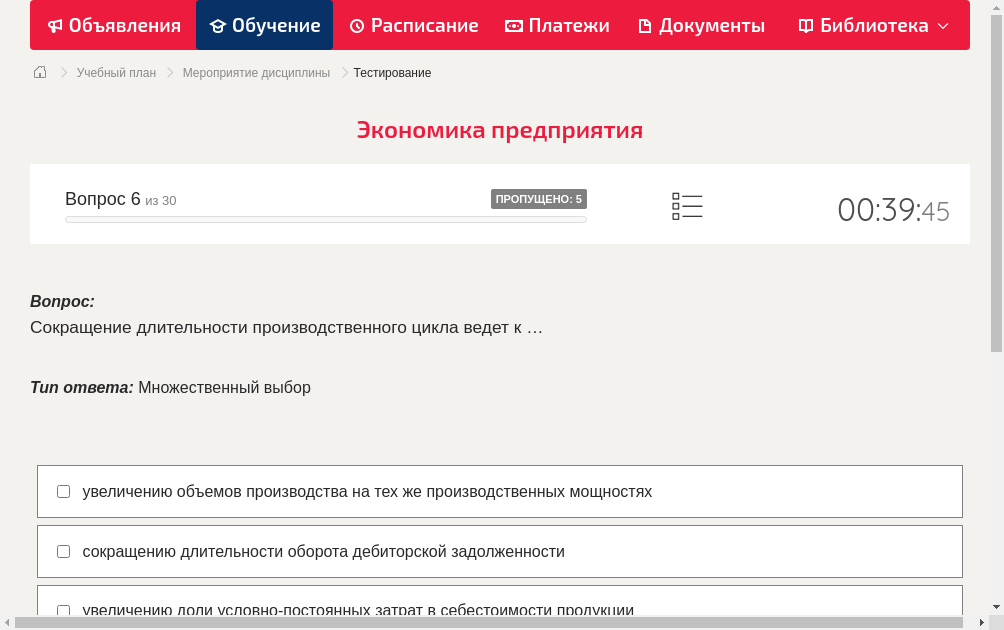Check the answer about условно-постоянных затрат
The image size is (1004, 630).
click(63, 611)
